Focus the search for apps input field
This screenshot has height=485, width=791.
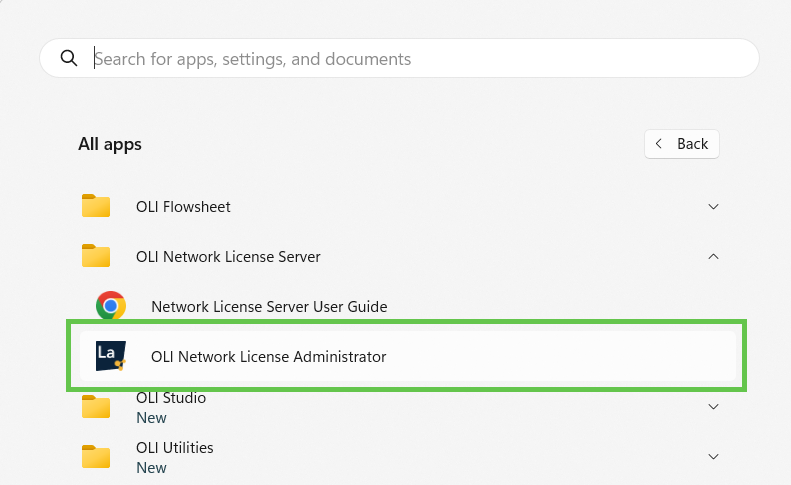[399, 59]
